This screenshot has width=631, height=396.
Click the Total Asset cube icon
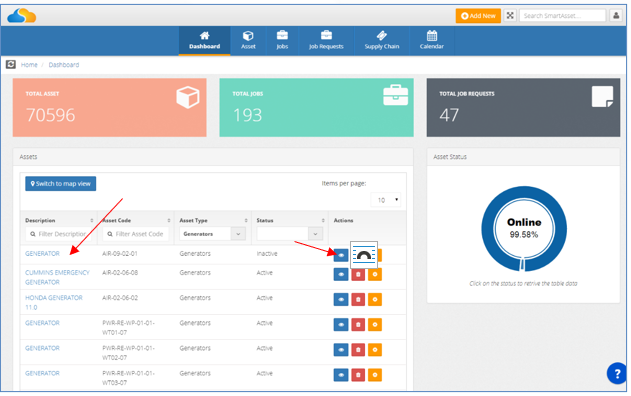tap(188, 97)
